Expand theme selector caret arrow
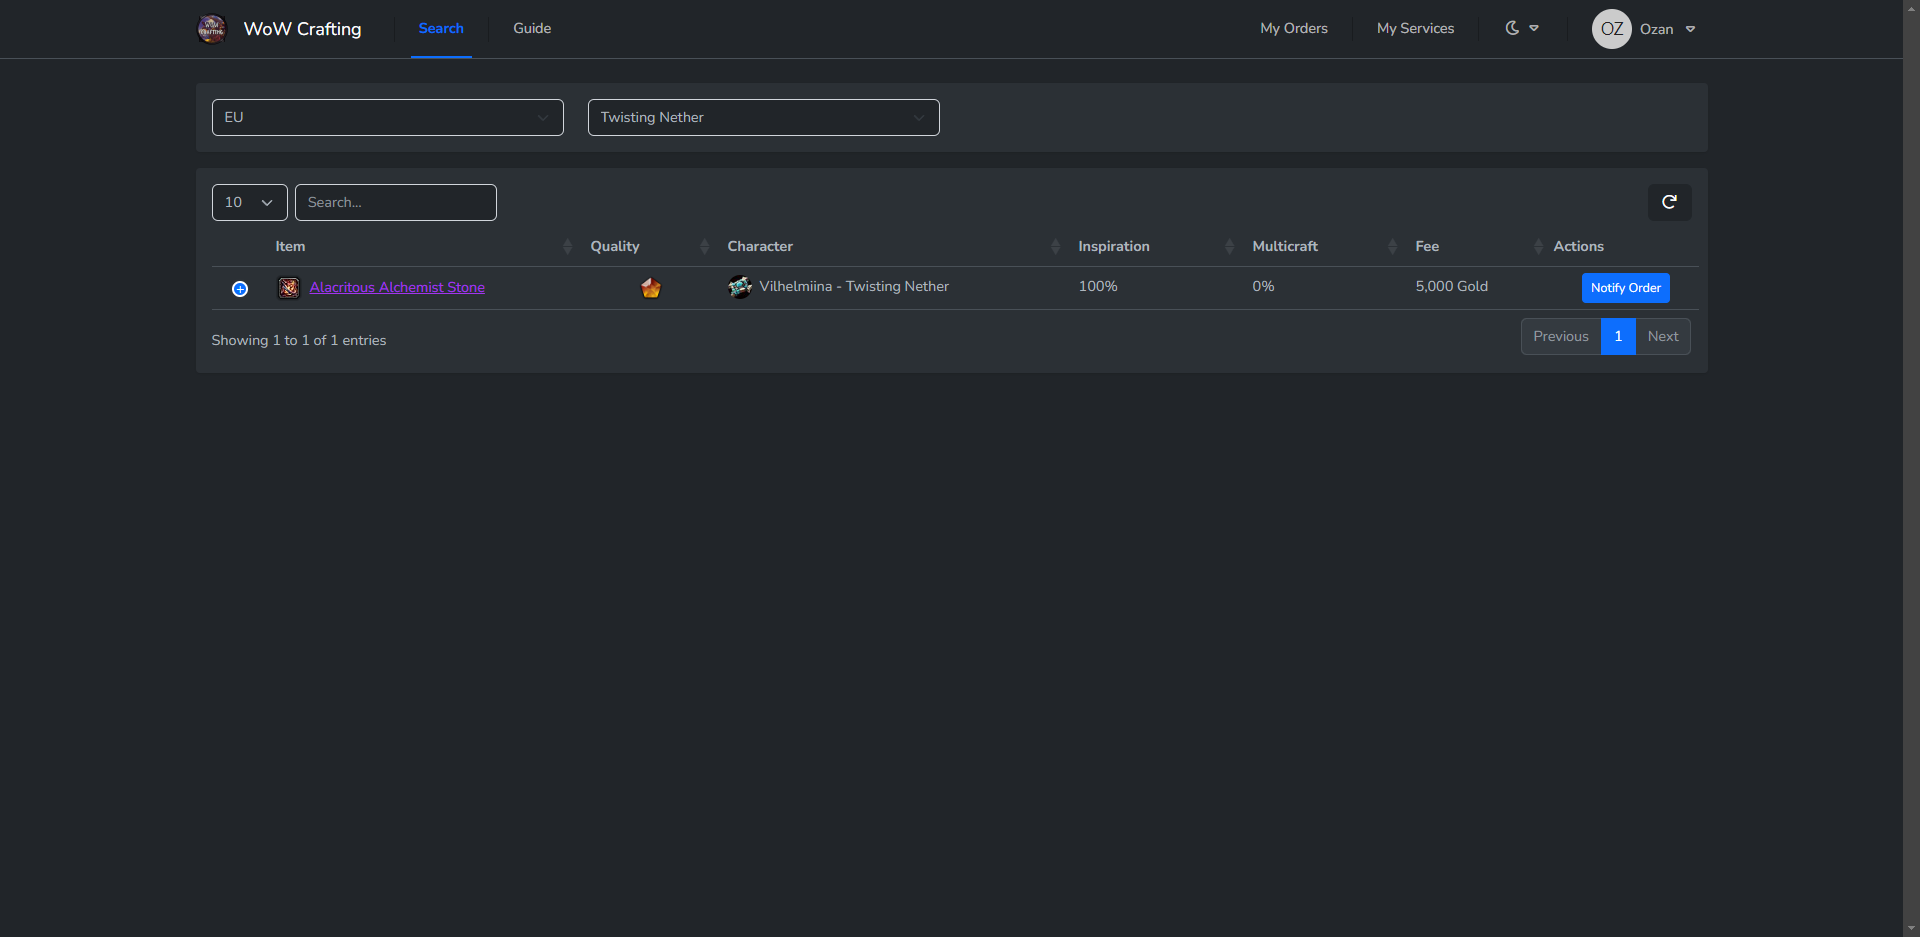The height and width of the screenshot is (937, 1920). pyautogui.click(x=1534, y=28)
